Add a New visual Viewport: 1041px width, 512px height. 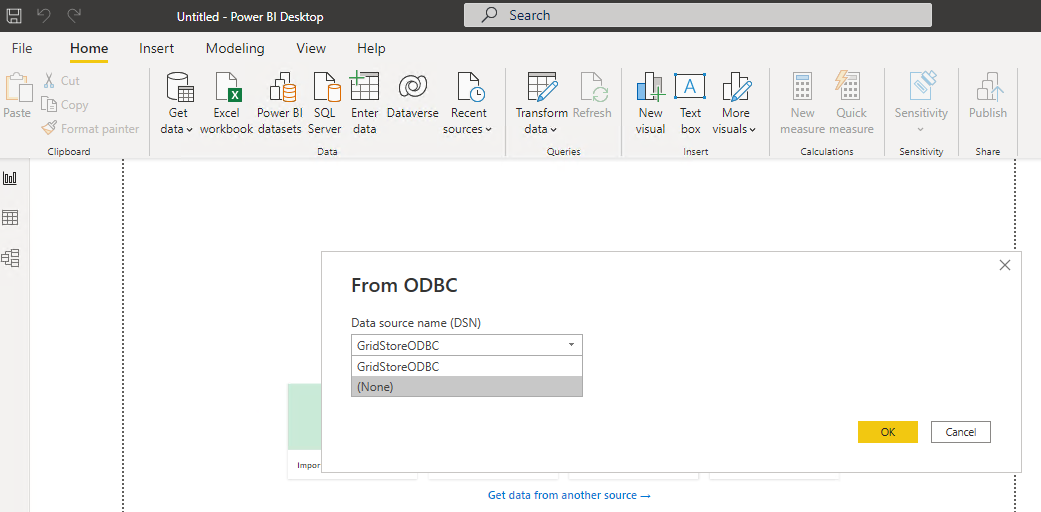[650, 90]
